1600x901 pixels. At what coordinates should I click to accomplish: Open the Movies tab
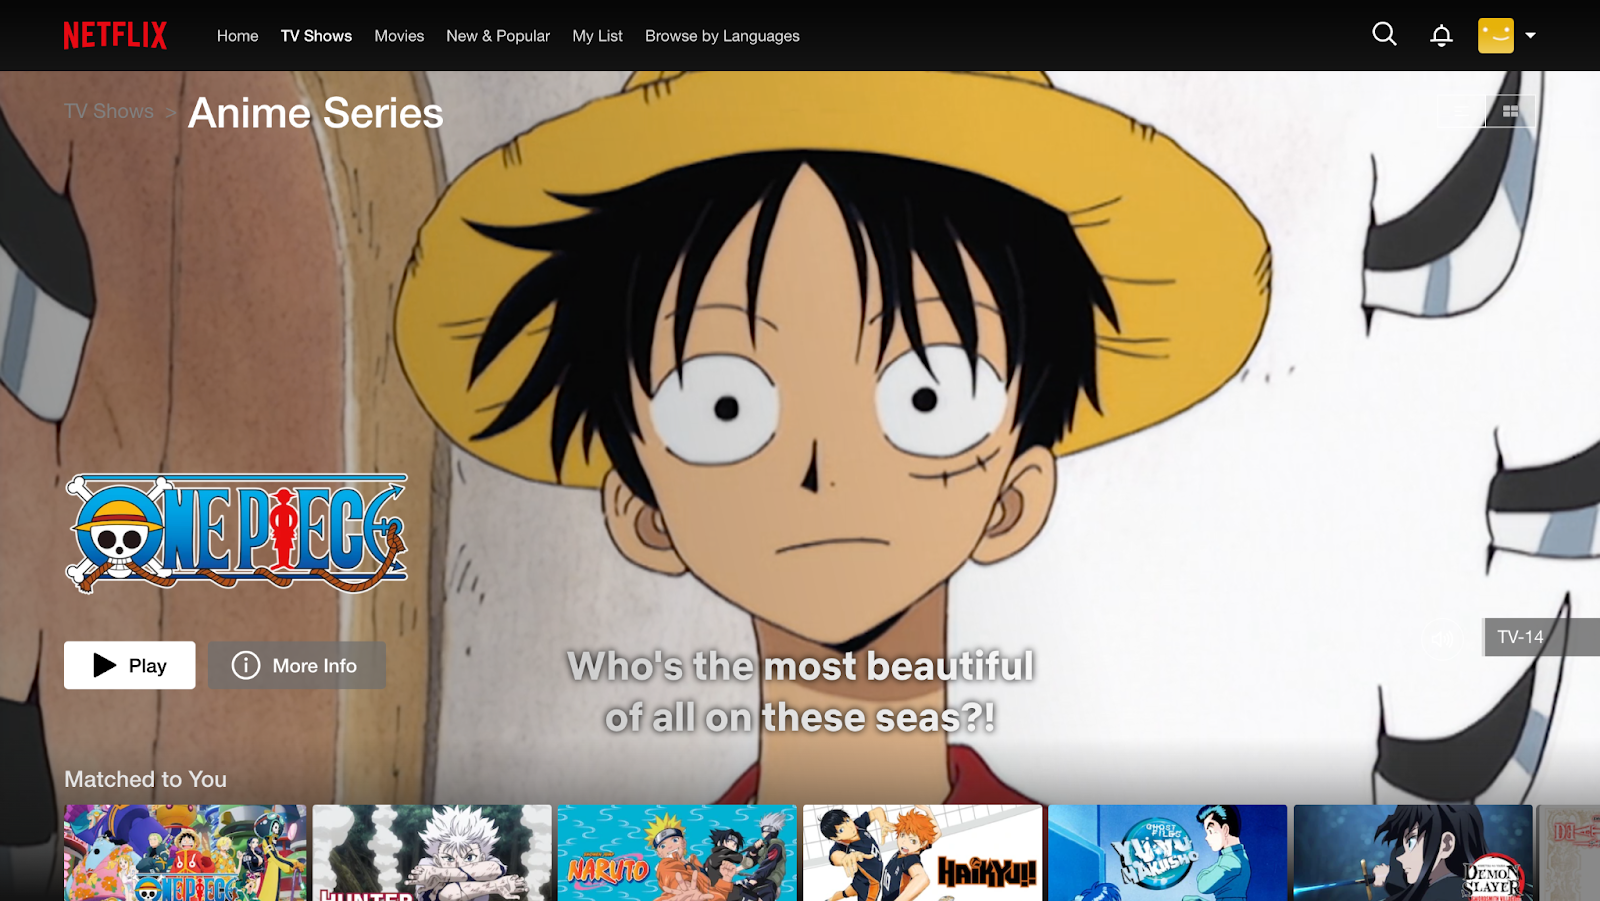[x=399, y=36]
